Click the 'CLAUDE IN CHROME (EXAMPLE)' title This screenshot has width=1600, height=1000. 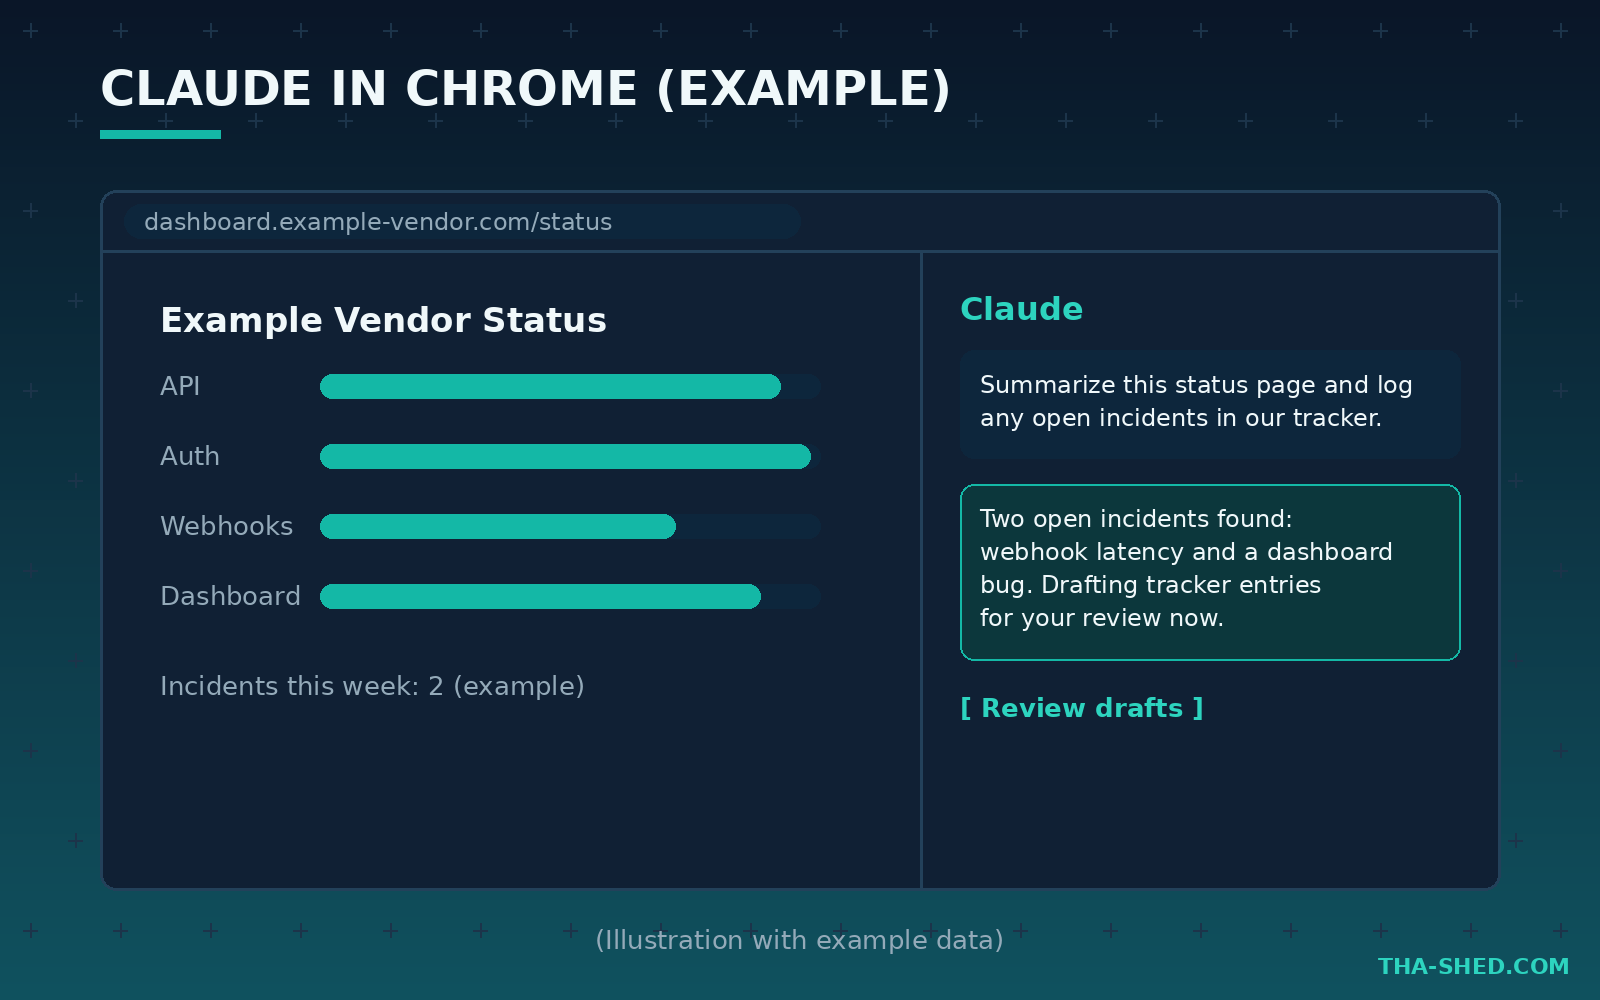[526, 89]
